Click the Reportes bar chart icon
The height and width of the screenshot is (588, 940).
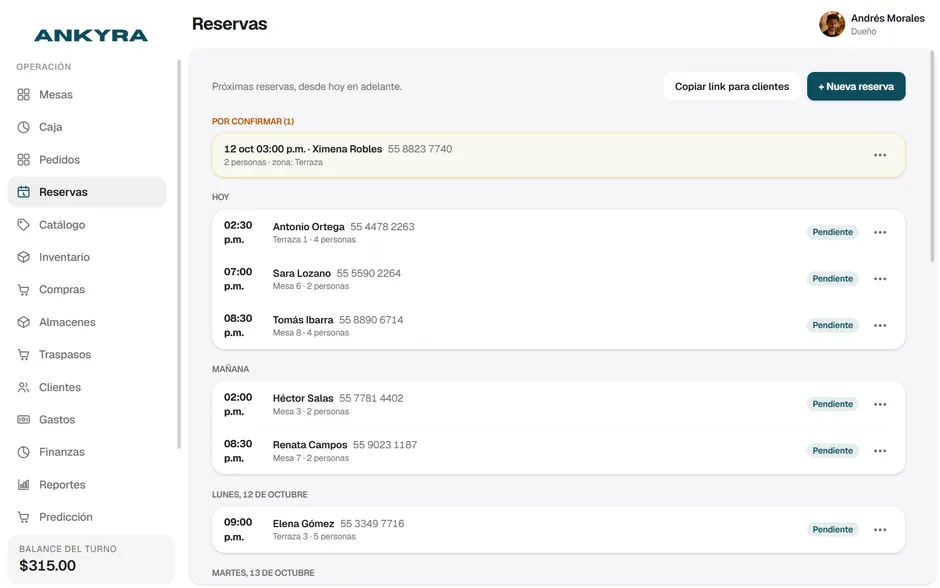point(23,484)
